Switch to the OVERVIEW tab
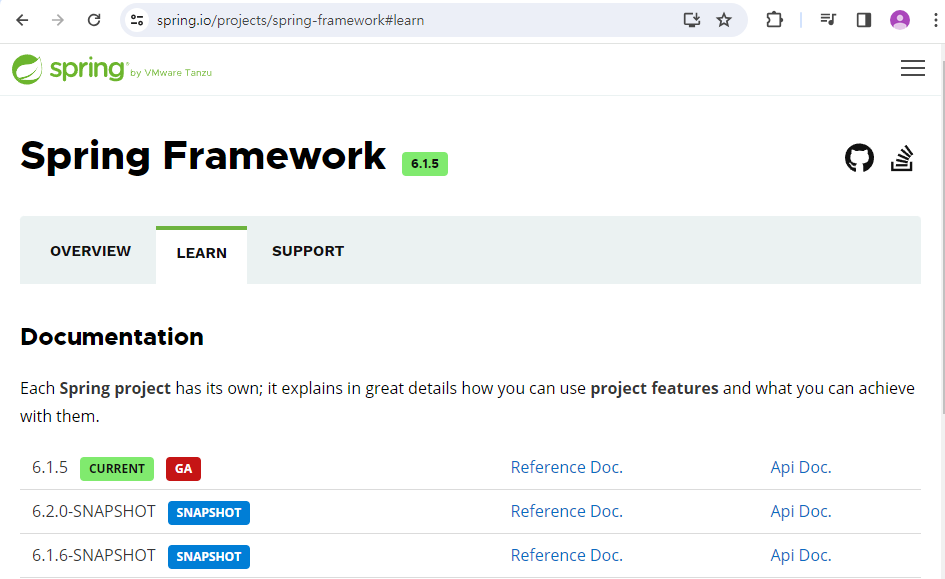 tap(90, 251)
